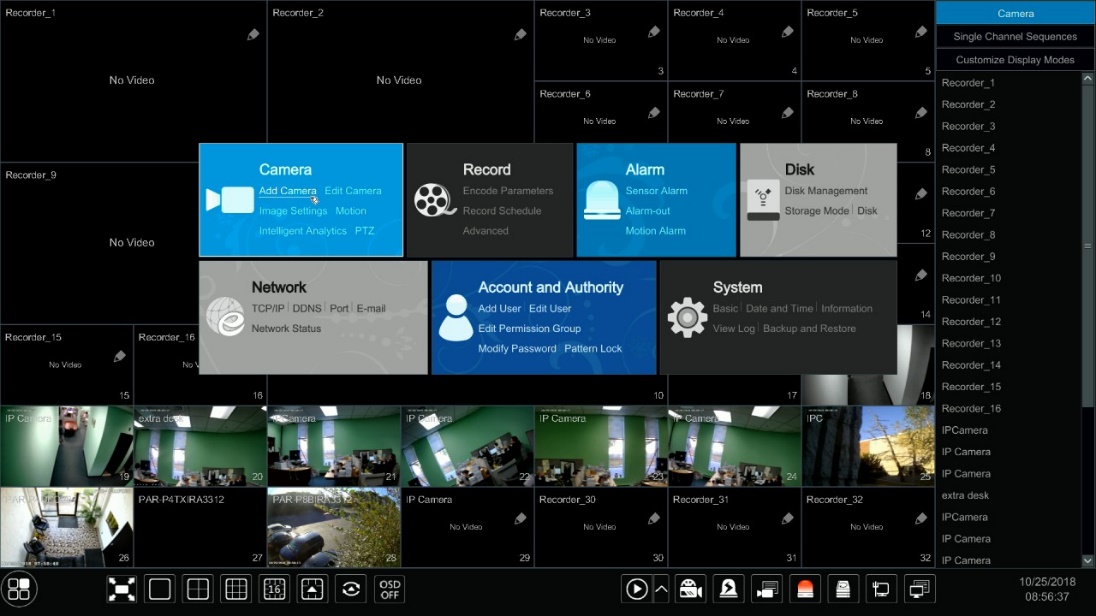Switch to Single Channel Sequences tab
Viewport: 1096px width, 616px height.
1015,37
